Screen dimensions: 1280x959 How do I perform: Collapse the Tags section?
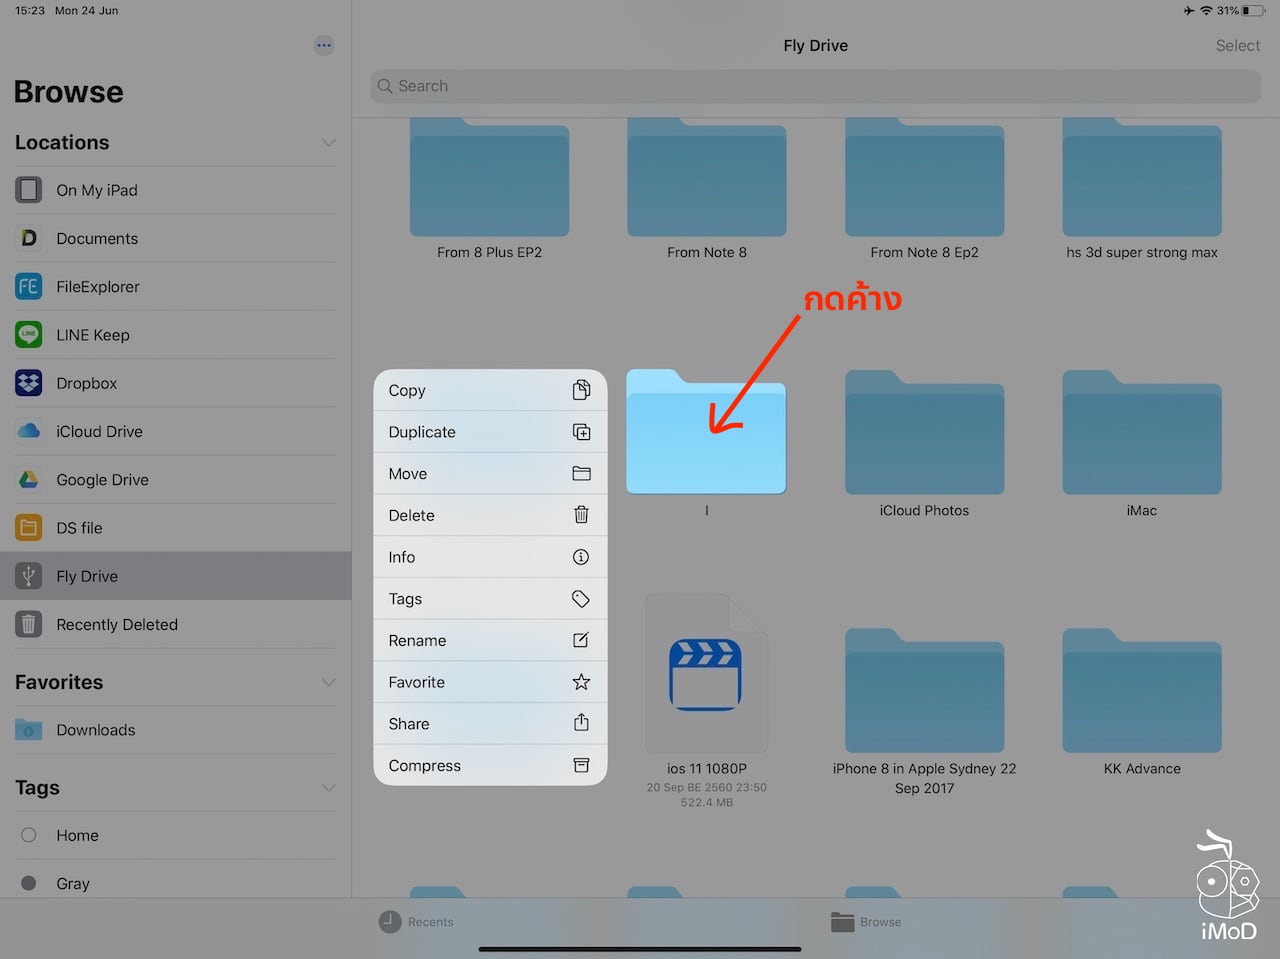coord(328,788)
